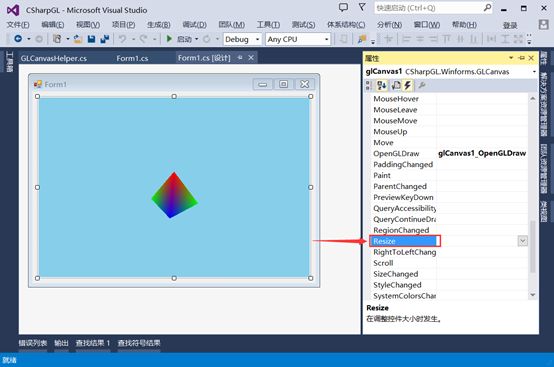
Task: Select the StyleChanged event row
Action: 450,285
